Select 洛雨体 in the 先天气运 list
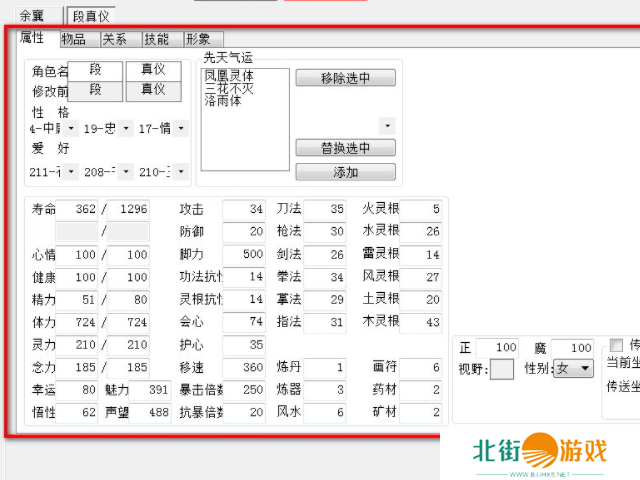 tap(223, 101)
